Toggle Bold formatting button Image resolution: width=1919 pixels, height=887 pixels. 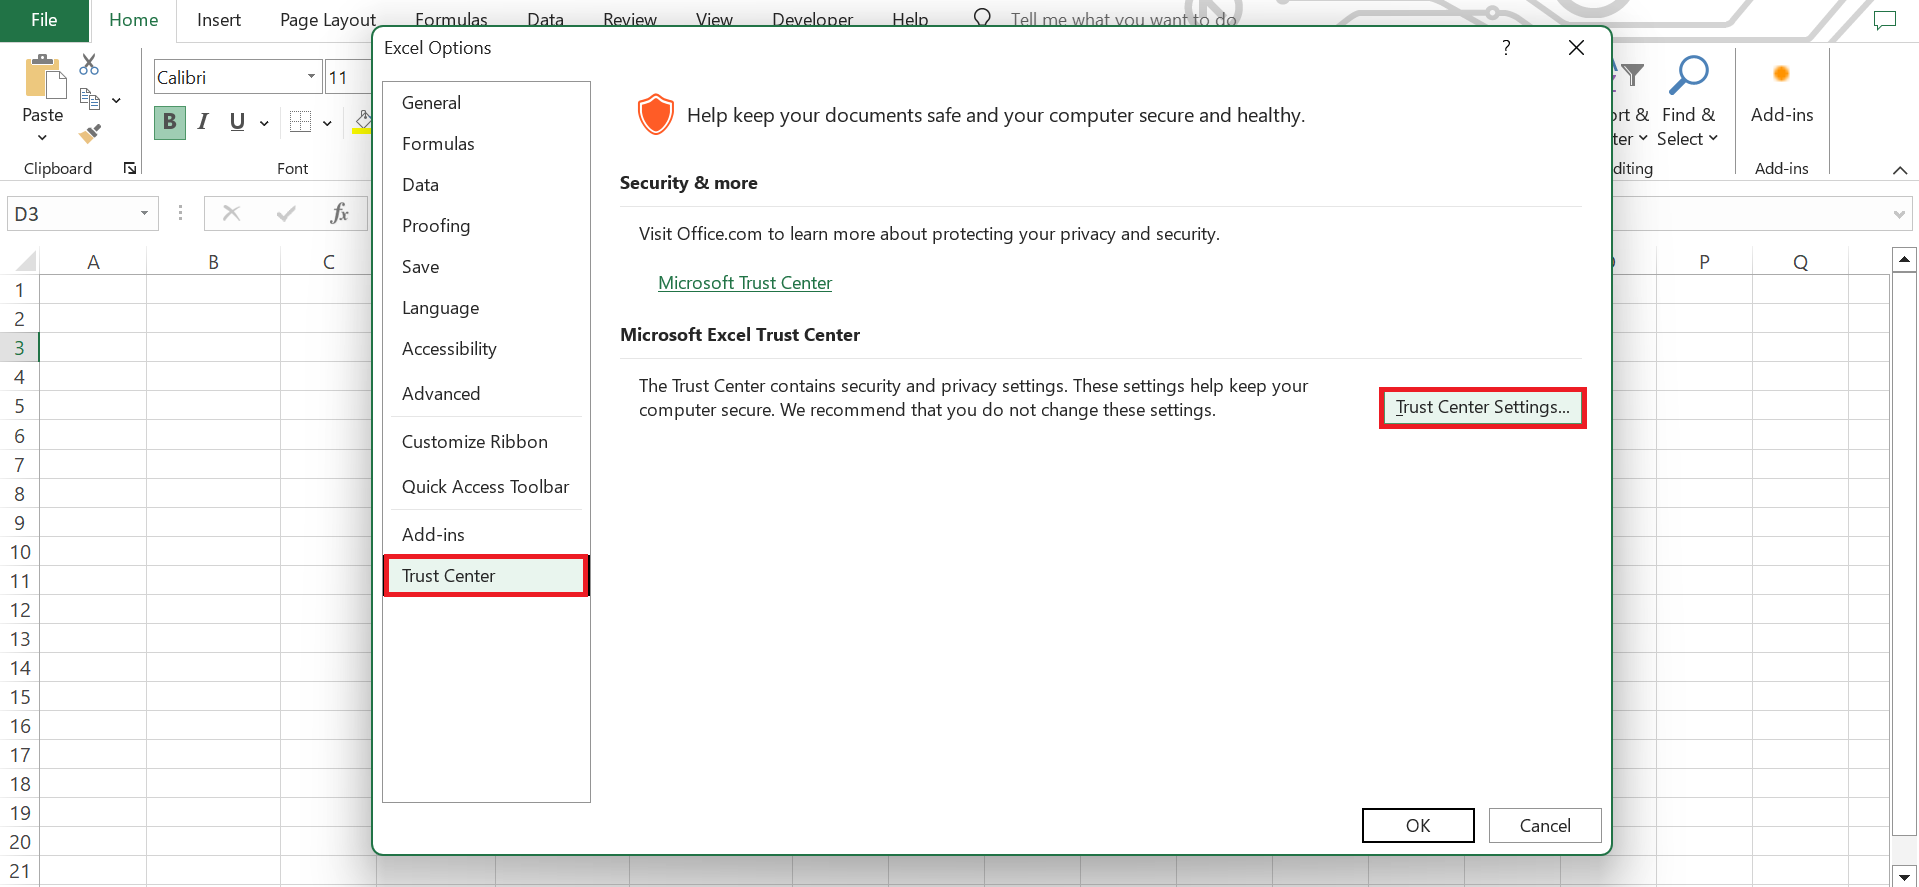click(170, 122)
